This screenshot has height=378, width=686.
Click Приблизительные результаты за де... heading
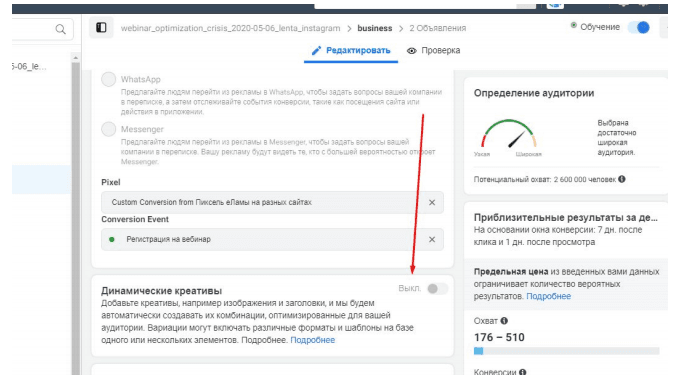(565, 217)
